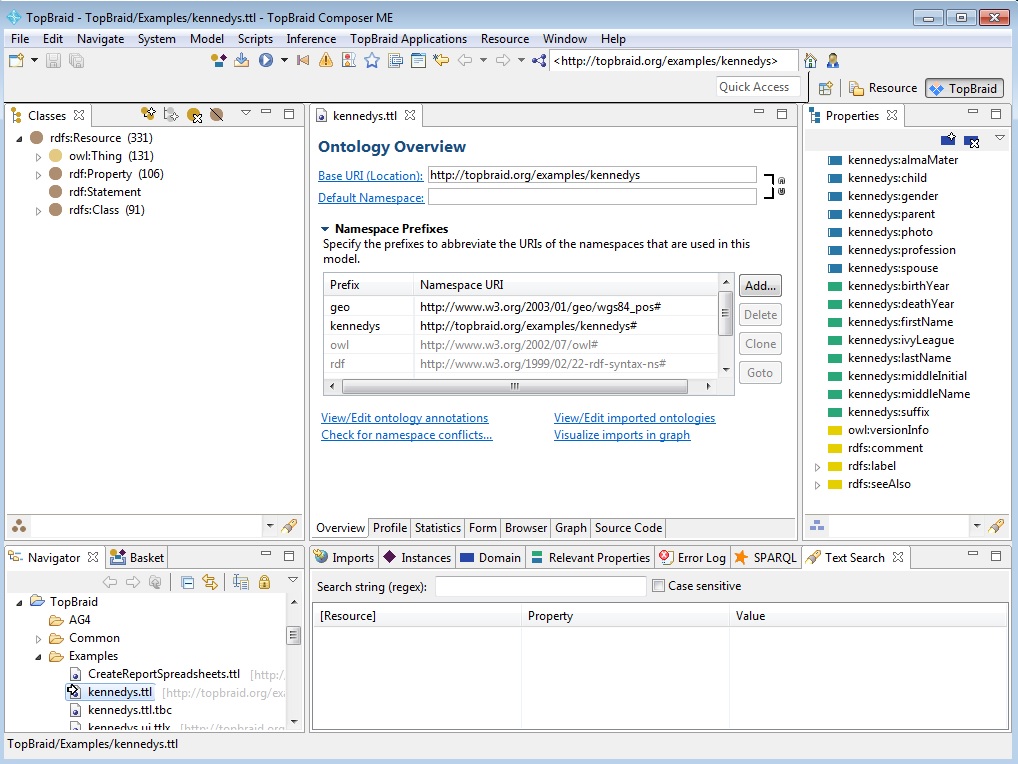
Task: Click the blue run button in toolbar
Action: pyautogui.click(x=266, y=61)
